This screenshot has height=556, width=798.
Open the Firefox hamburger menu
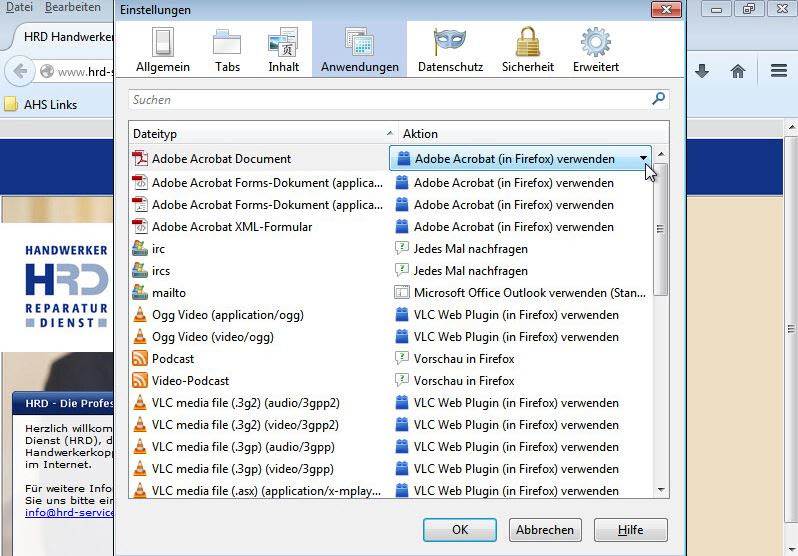(779, 71)
